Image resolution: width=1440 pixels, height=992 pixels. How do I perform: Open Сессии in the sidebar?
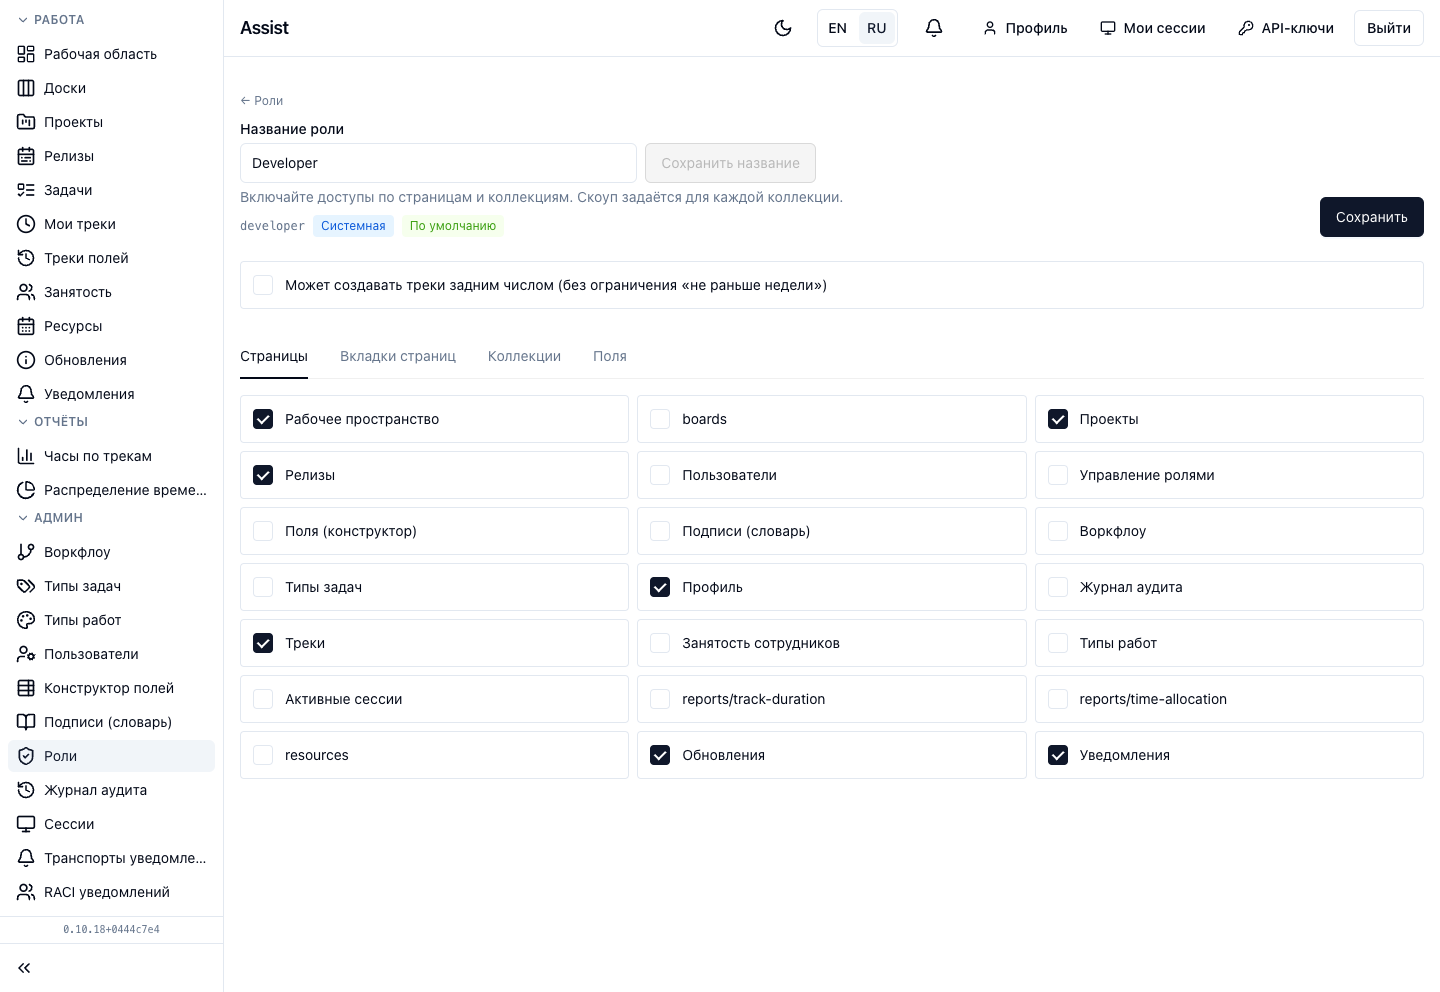click(111, 824)
